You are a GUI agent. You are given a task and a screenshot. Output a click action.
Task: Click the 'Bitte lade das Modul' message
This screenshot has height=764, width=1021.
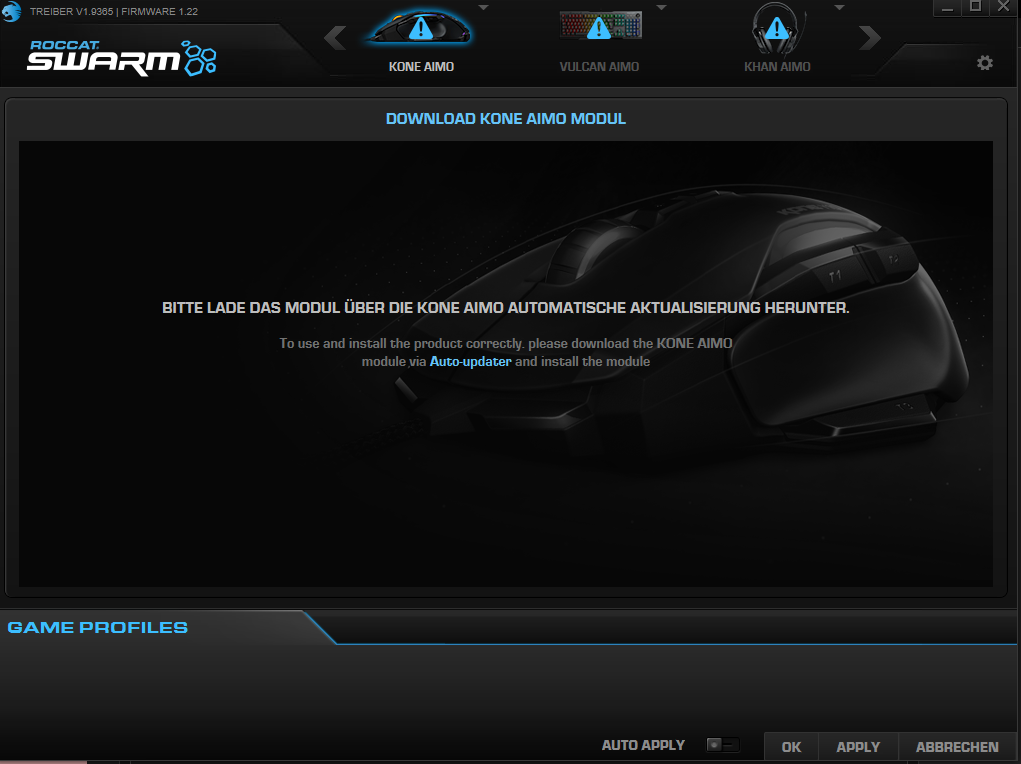point(505,307)
